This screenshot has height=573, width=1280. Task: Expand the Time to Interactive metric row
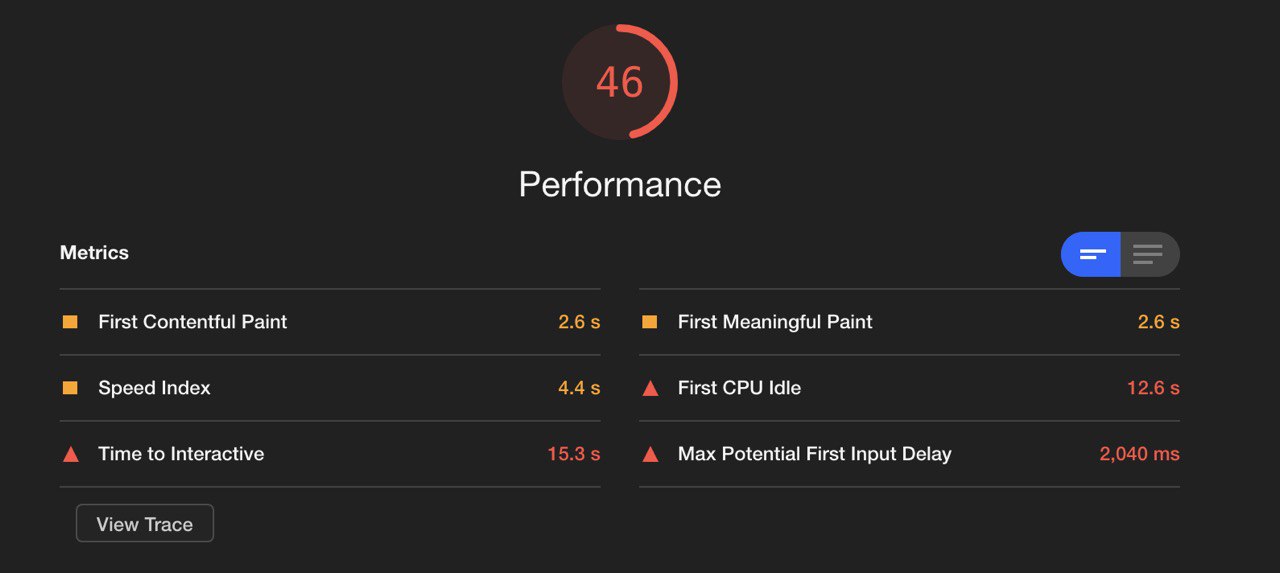[x=330, y=454]
